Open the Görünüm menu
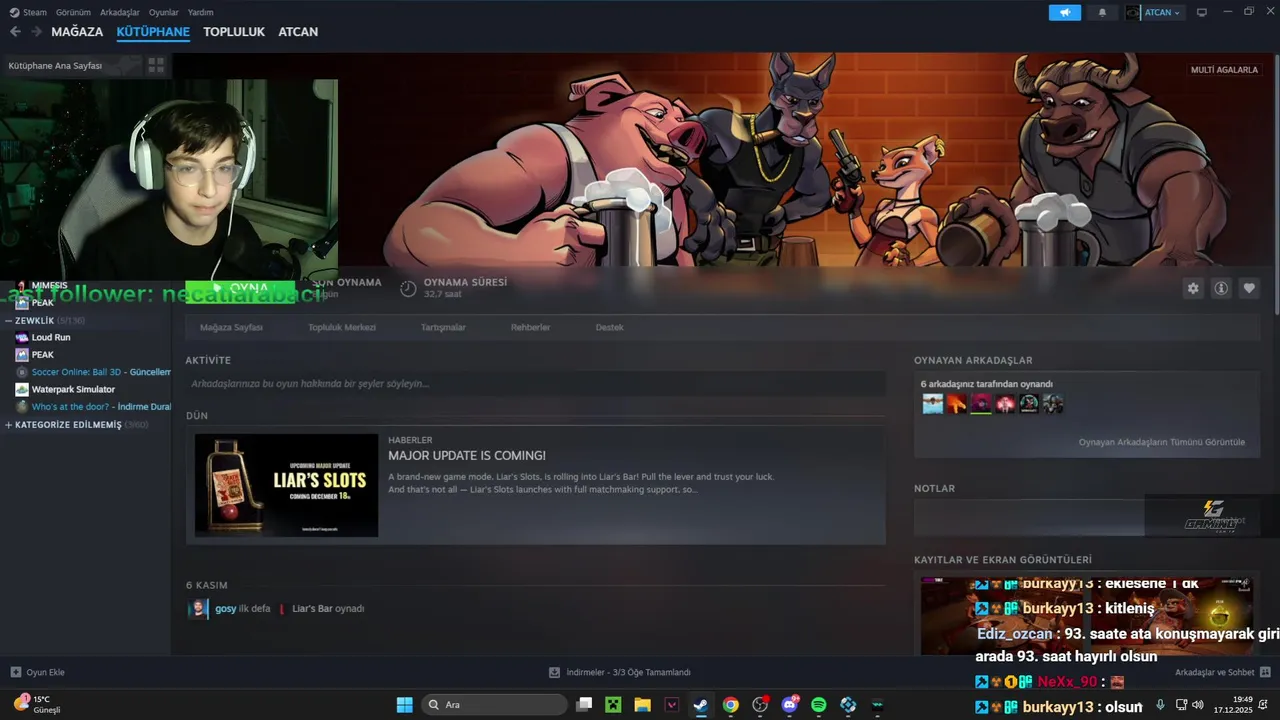This screenshot has height=720, width=1280. [73, 12]
